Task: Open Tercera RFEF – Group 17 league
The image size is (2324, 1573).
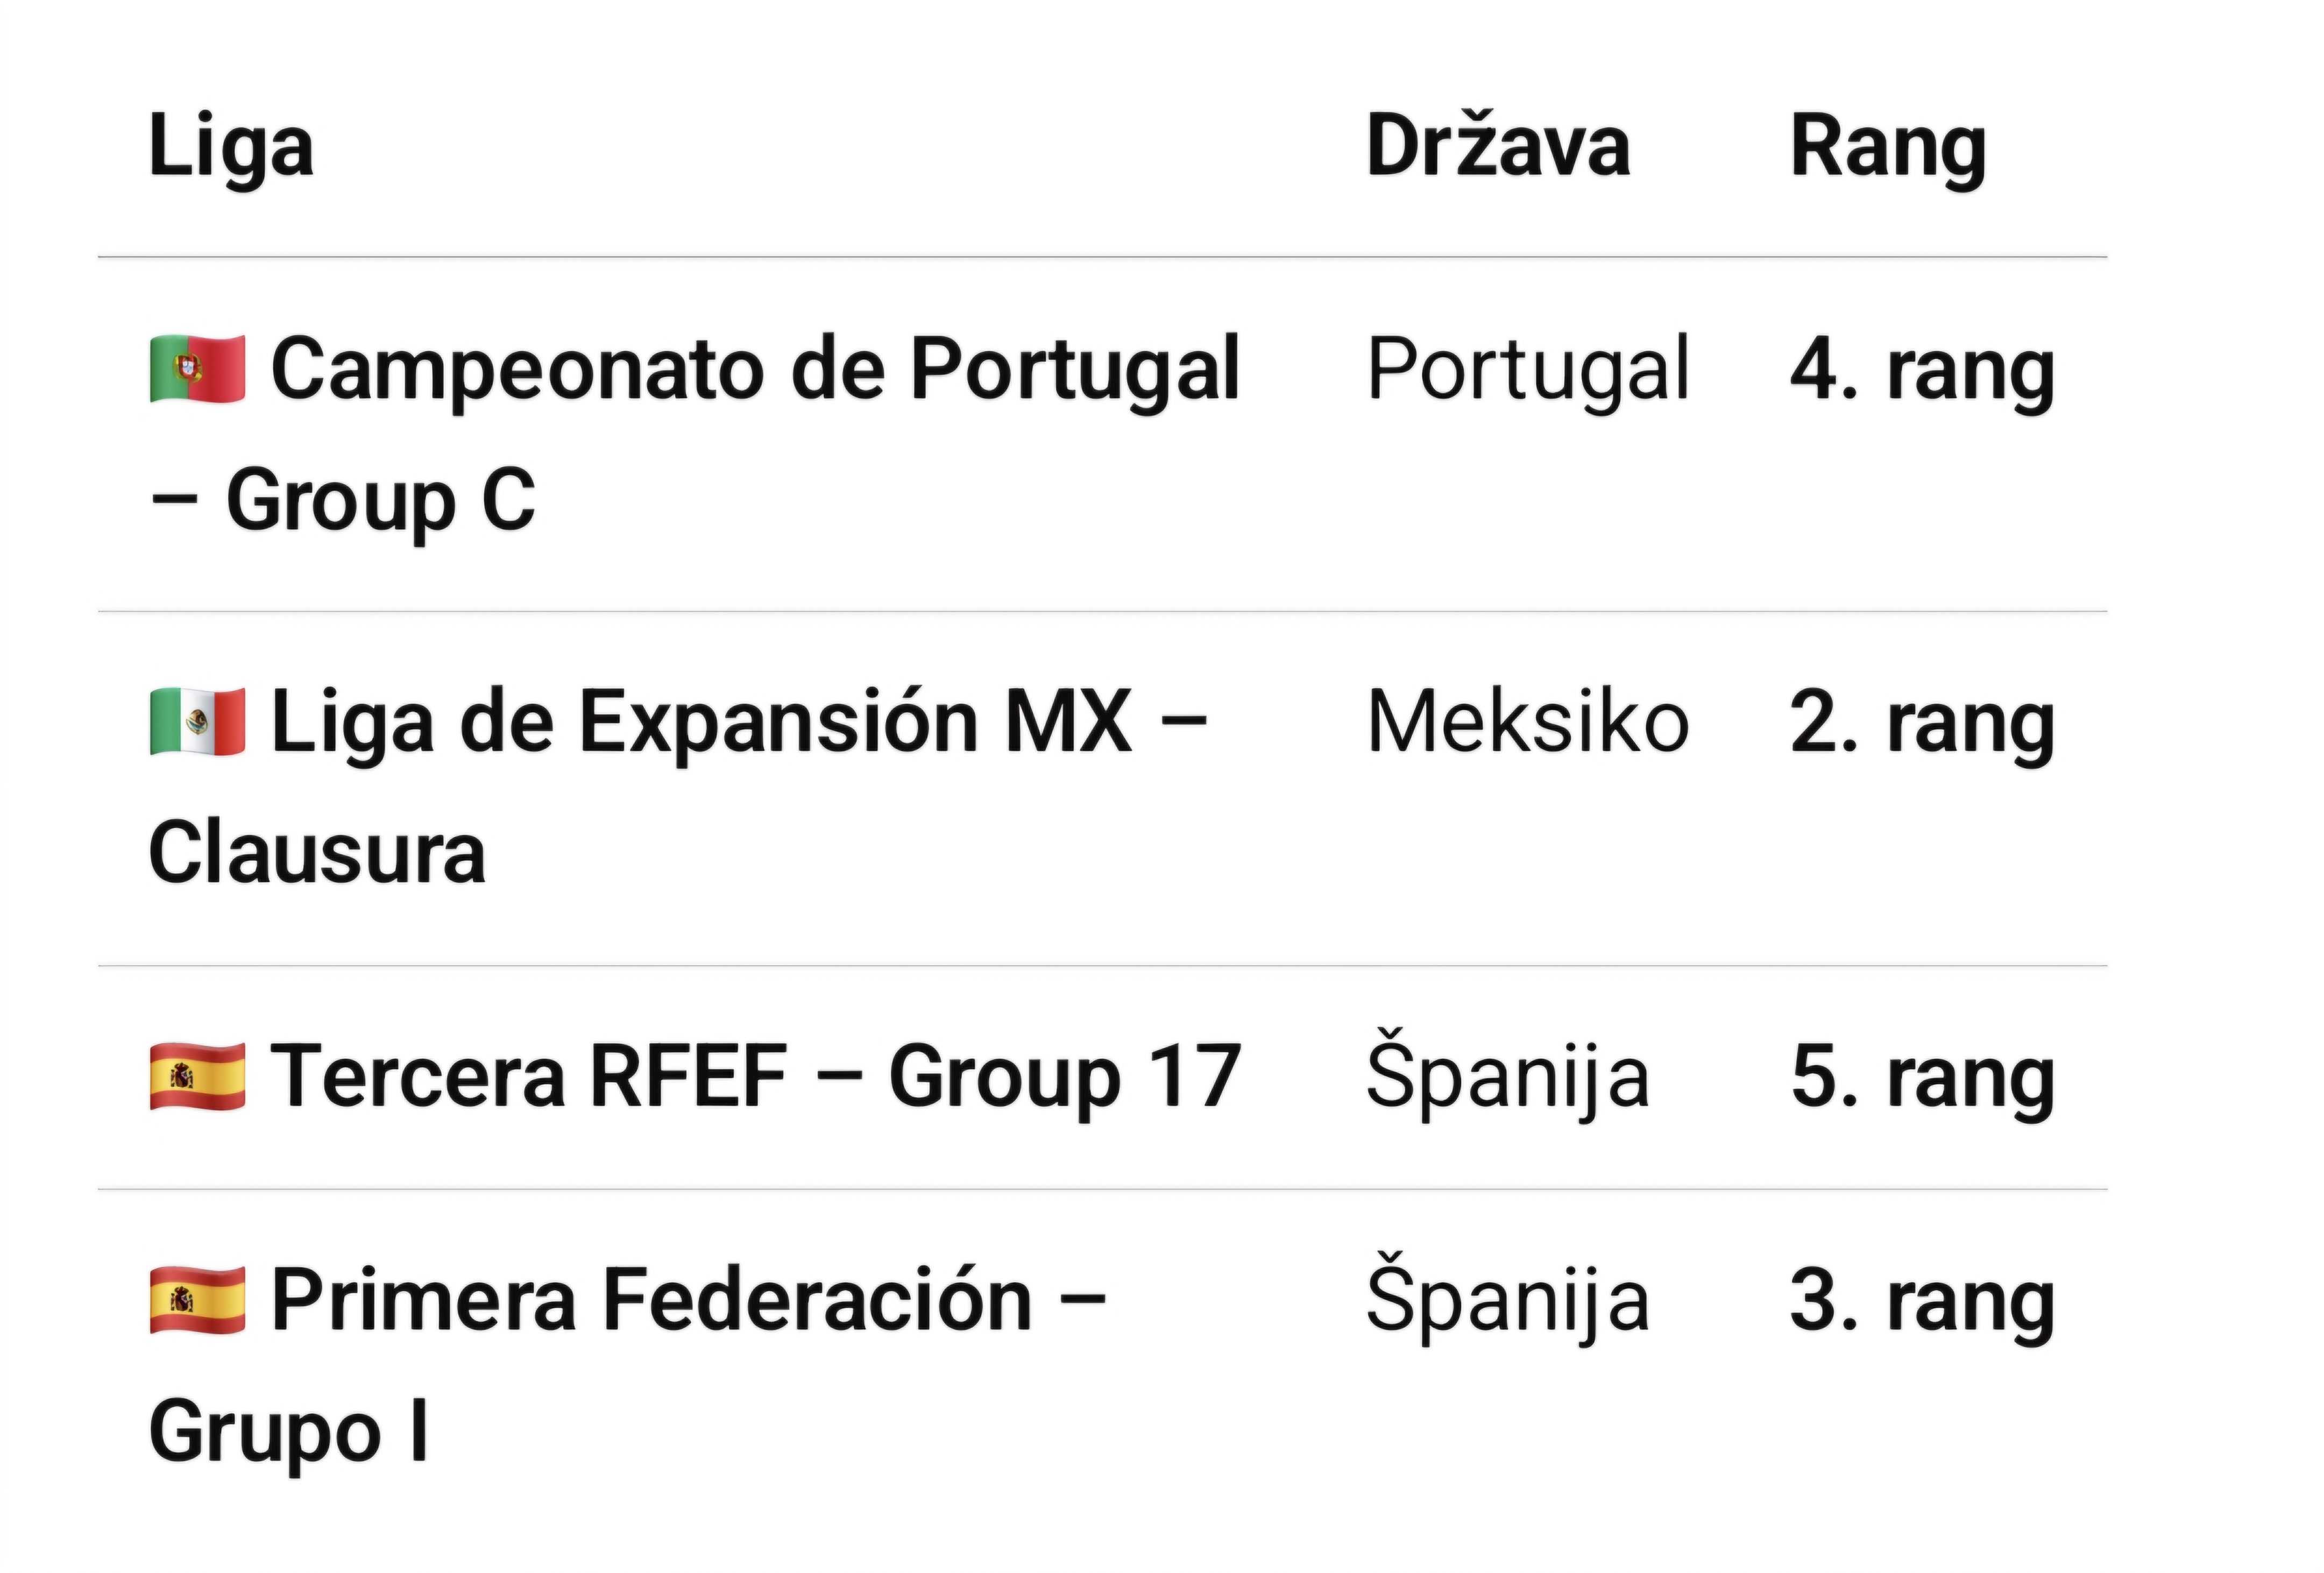Action: 695,1076
